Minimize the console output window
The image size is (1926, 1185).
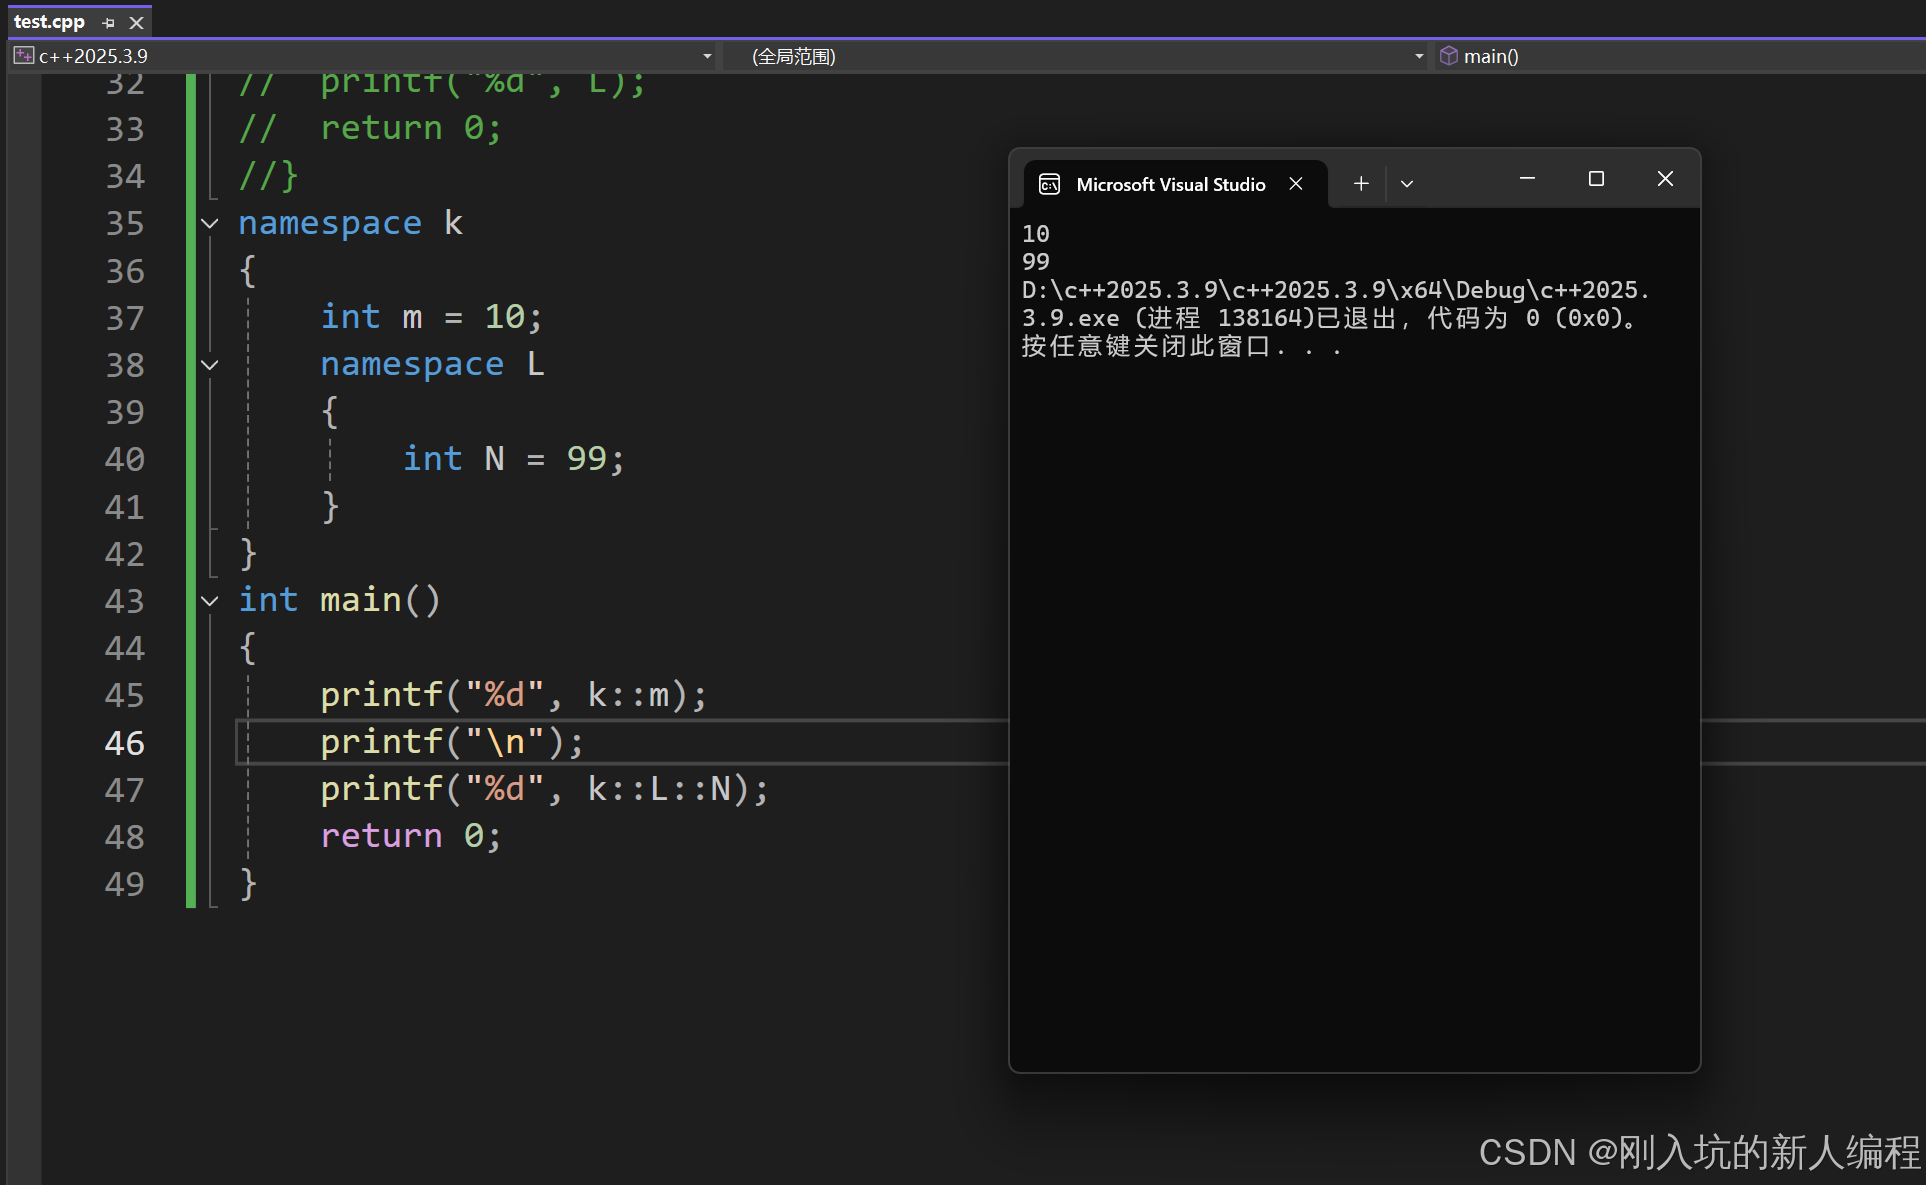(x=1527, y=179)
